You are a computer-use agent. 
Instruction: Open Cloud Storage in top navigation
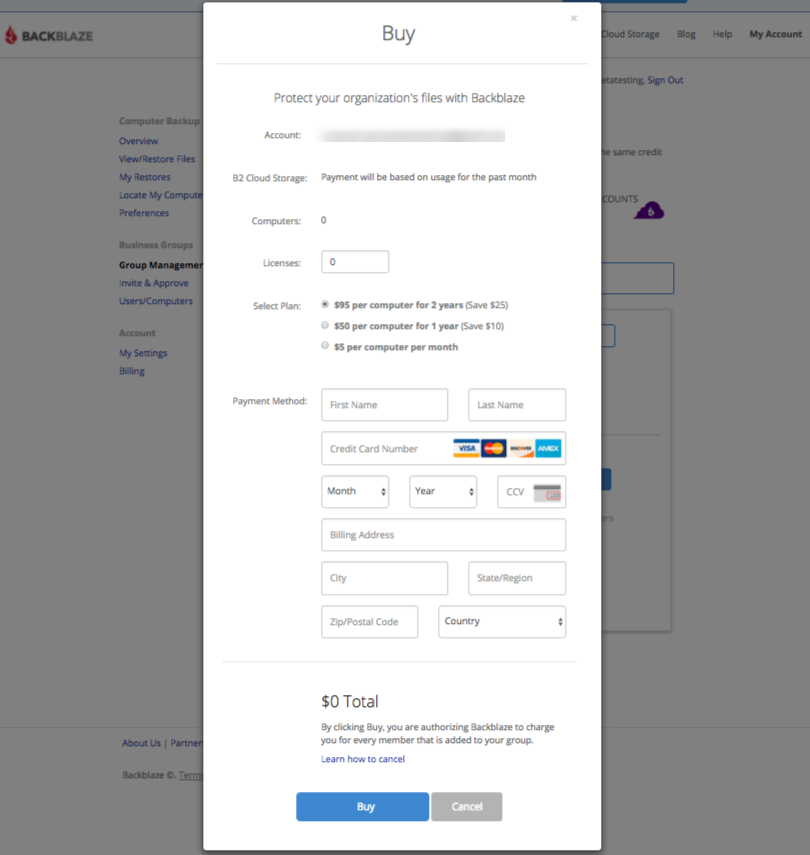[630, 34]
